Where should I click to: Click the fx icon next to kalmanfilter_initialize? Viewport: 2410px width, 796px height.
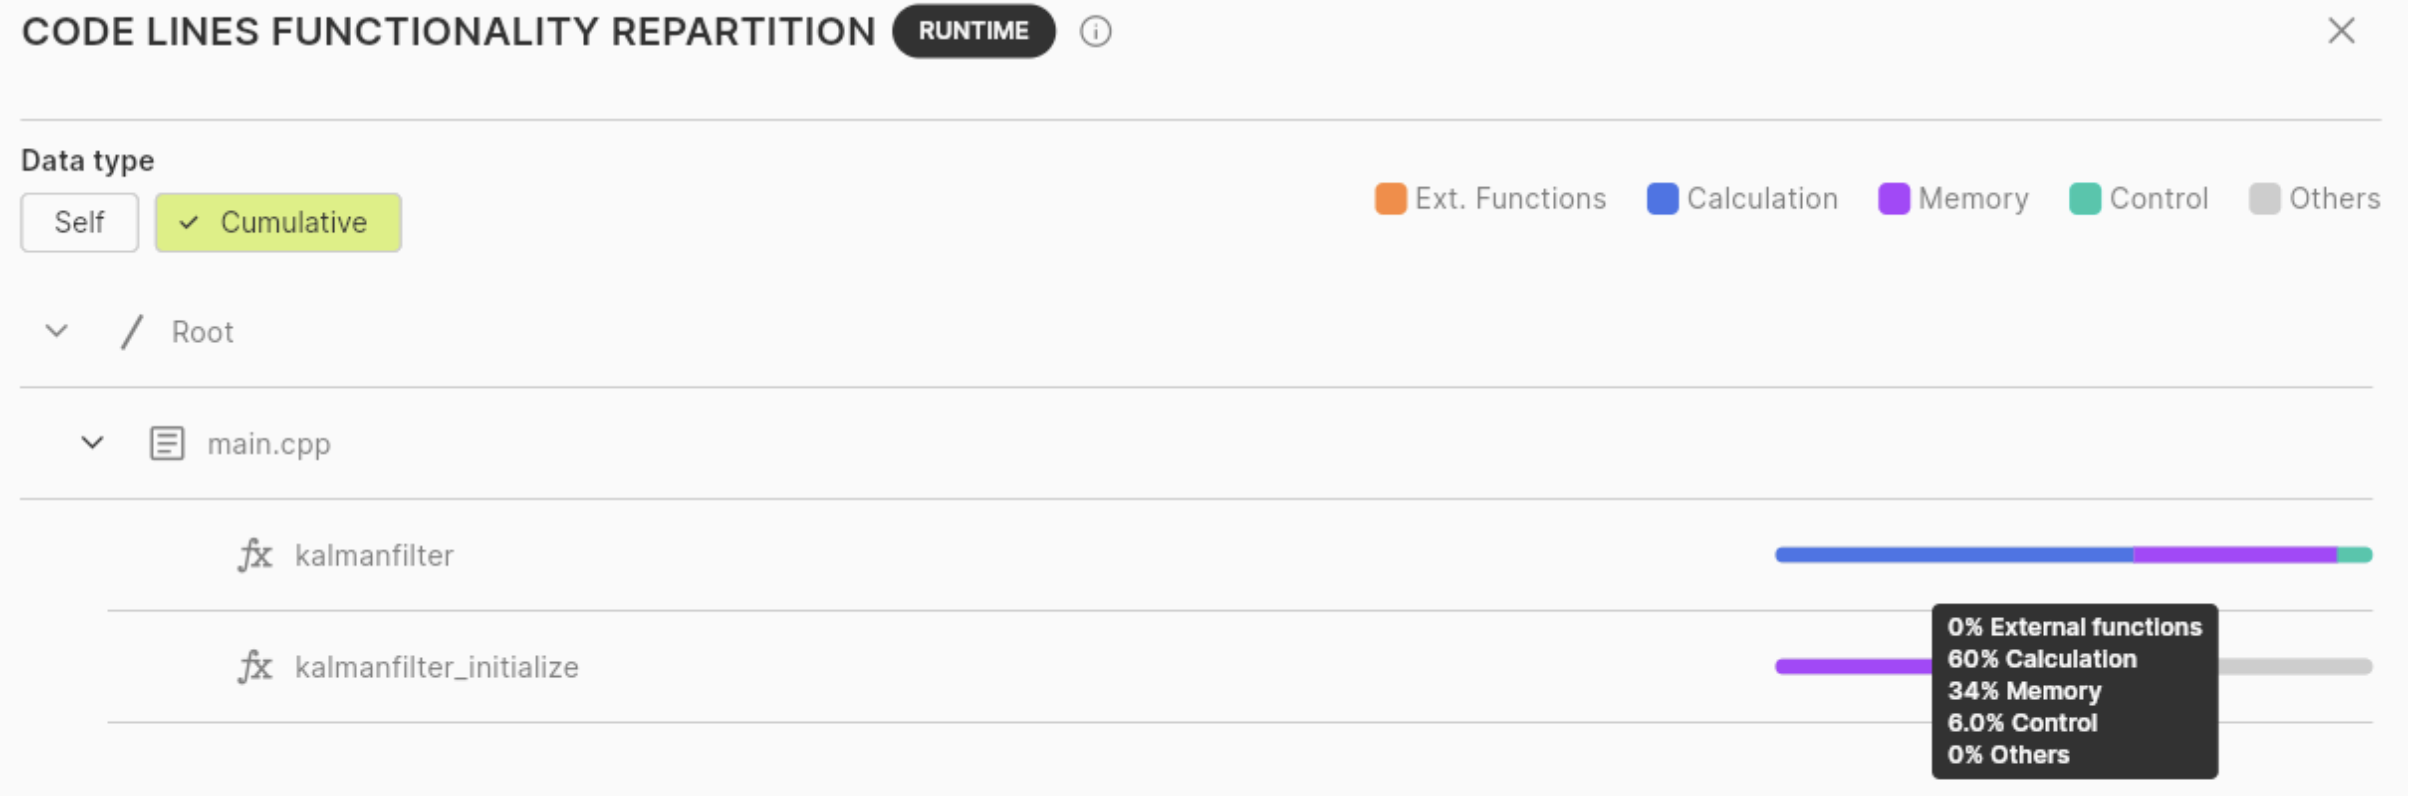[x=255, y=666]
